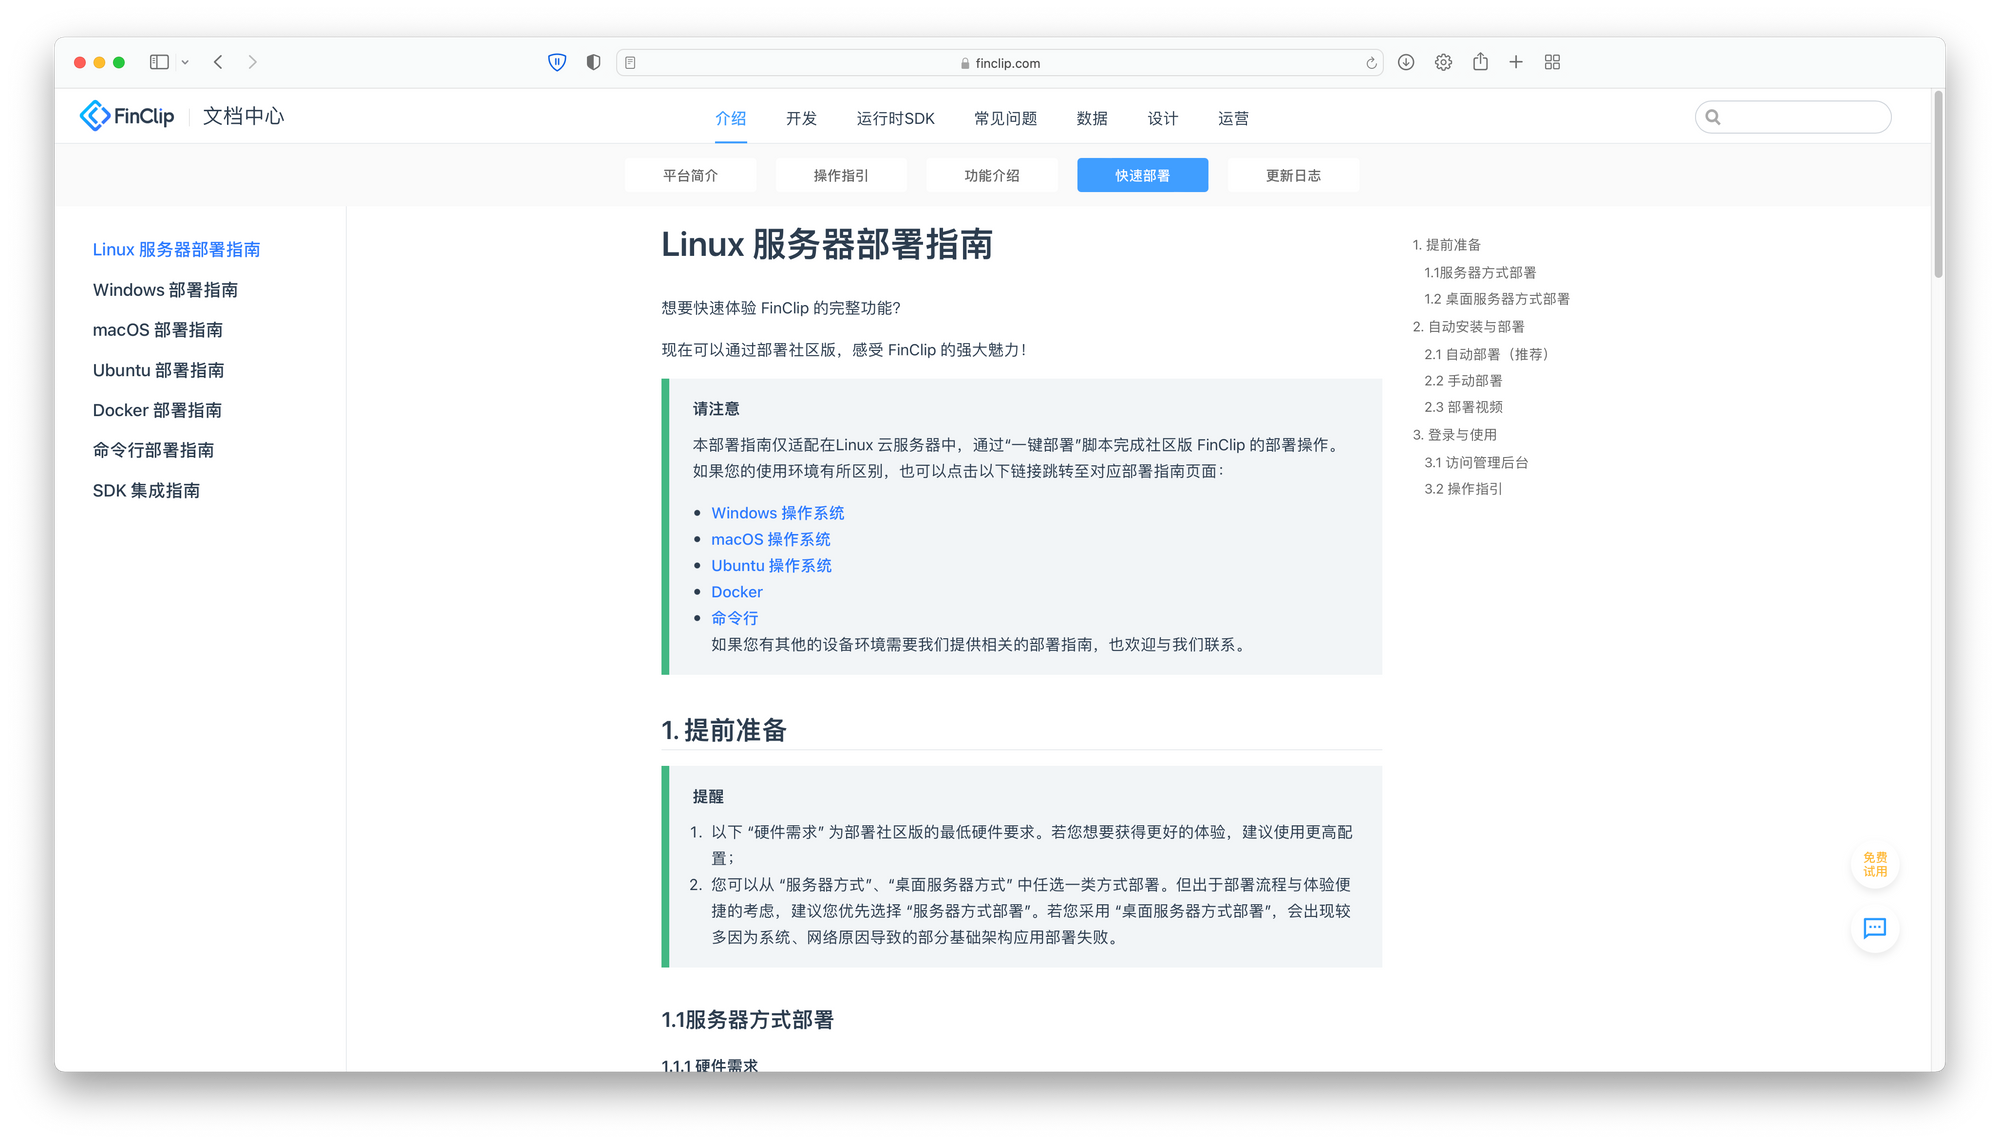
Task: Open the 平台简介 sub-tab
Action: point(690,175)
